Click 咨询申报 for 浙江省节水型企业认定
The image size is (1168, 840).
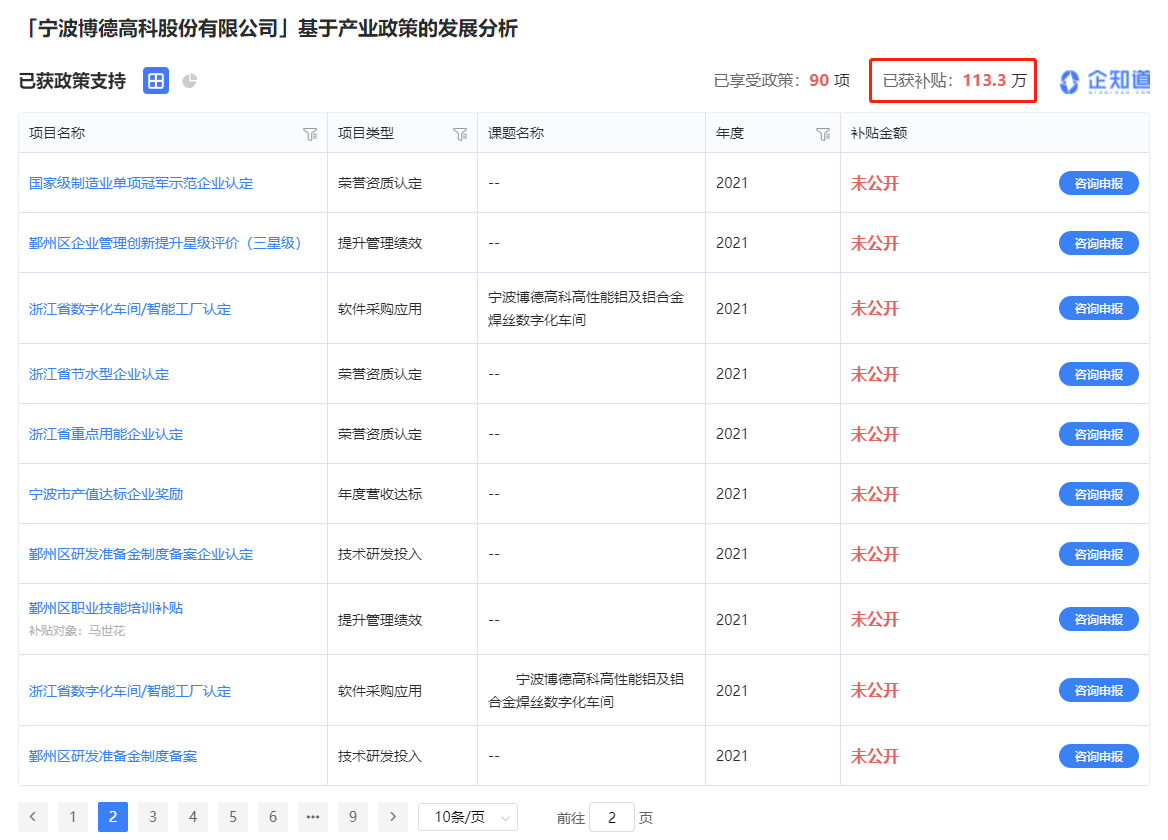pyautogui.click(x=1099, y=374)
